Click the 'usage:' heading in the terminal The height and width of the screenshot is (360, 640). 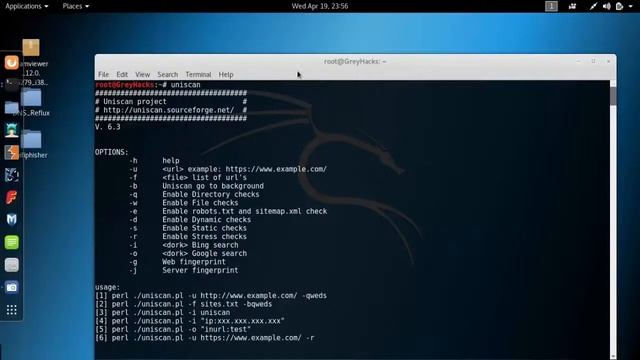[107, 287]
